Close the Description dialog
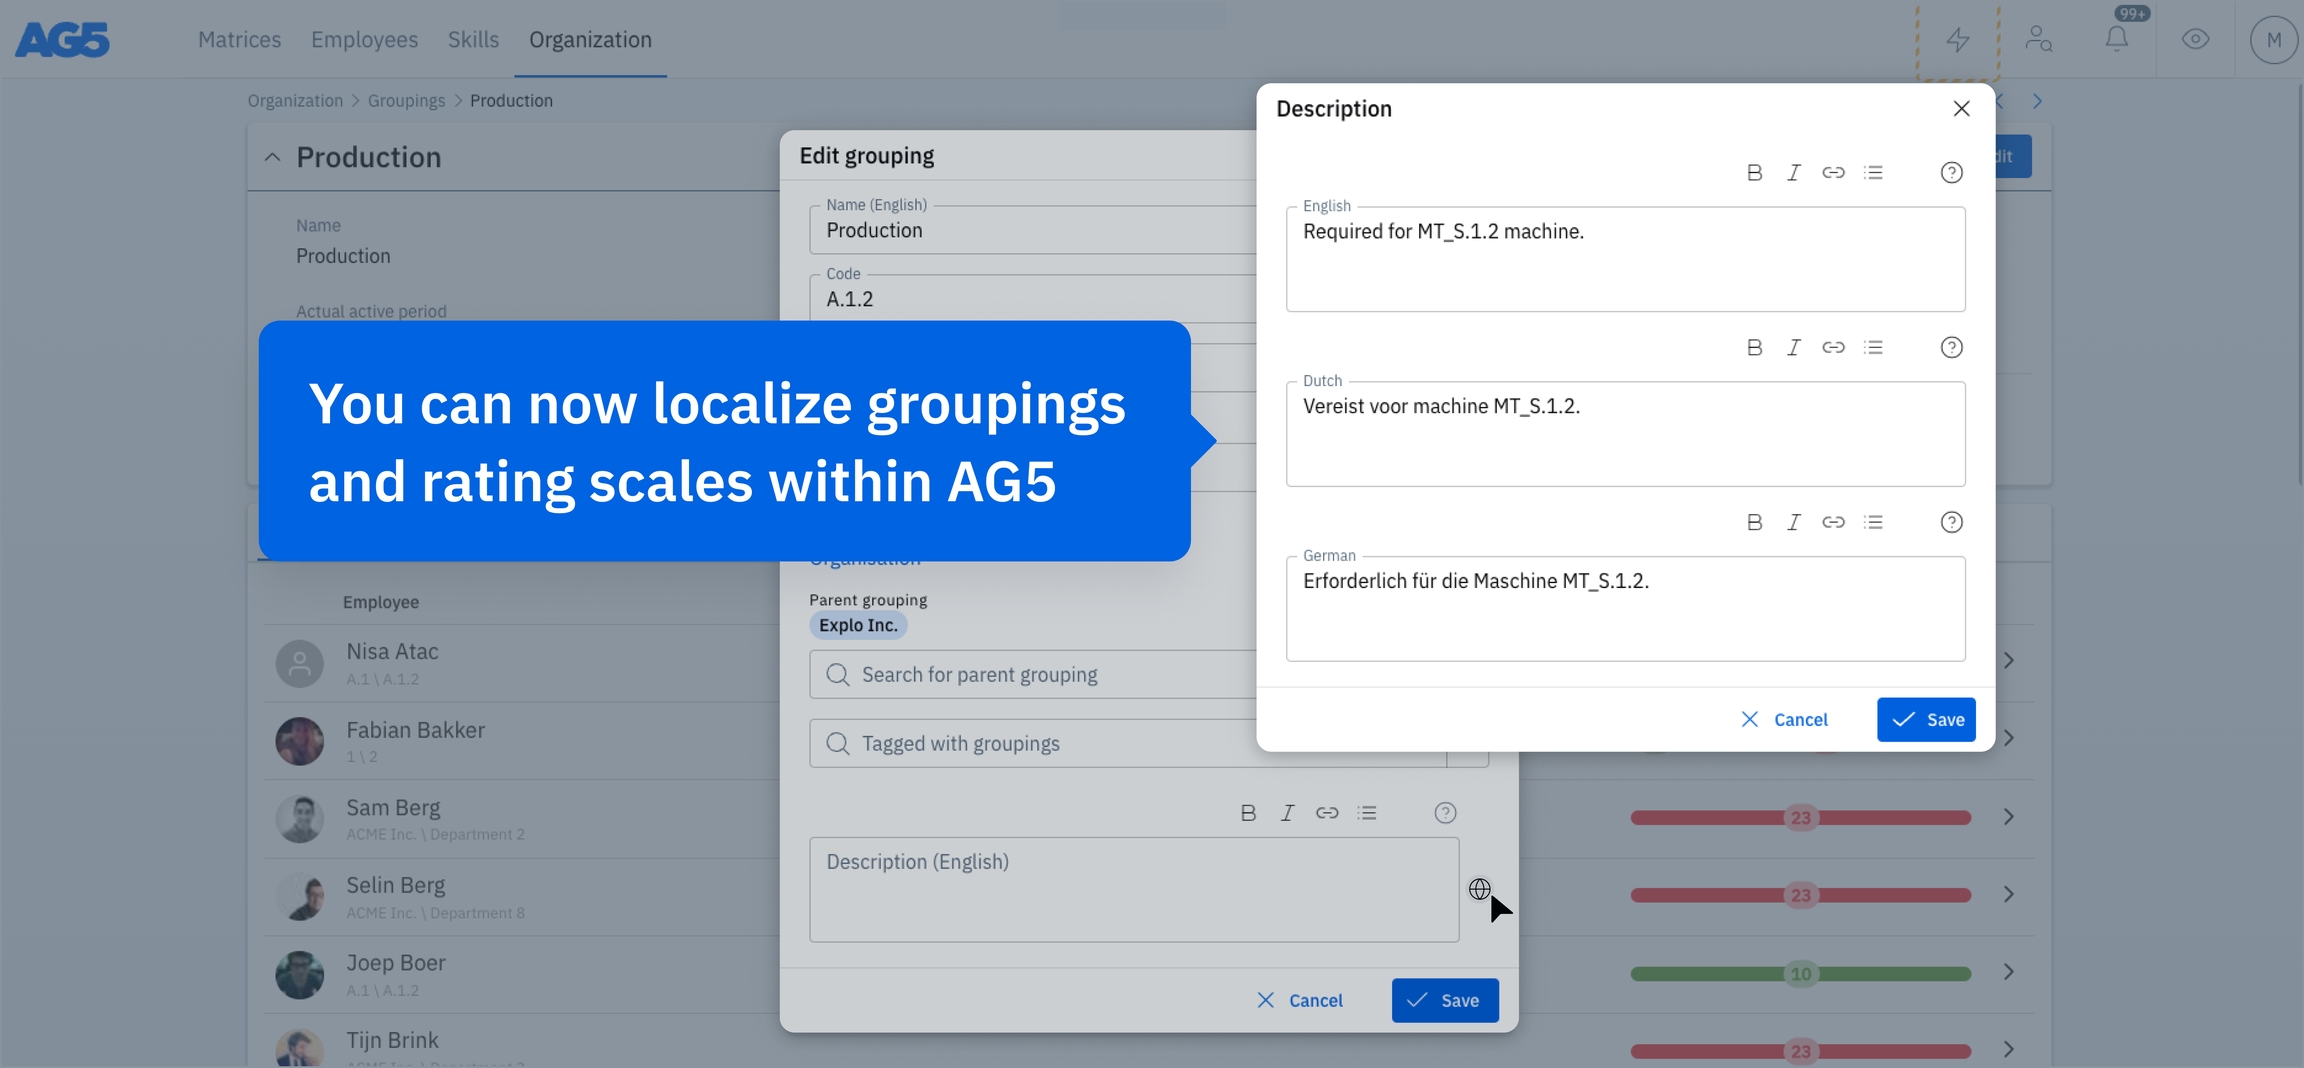 1961,109
